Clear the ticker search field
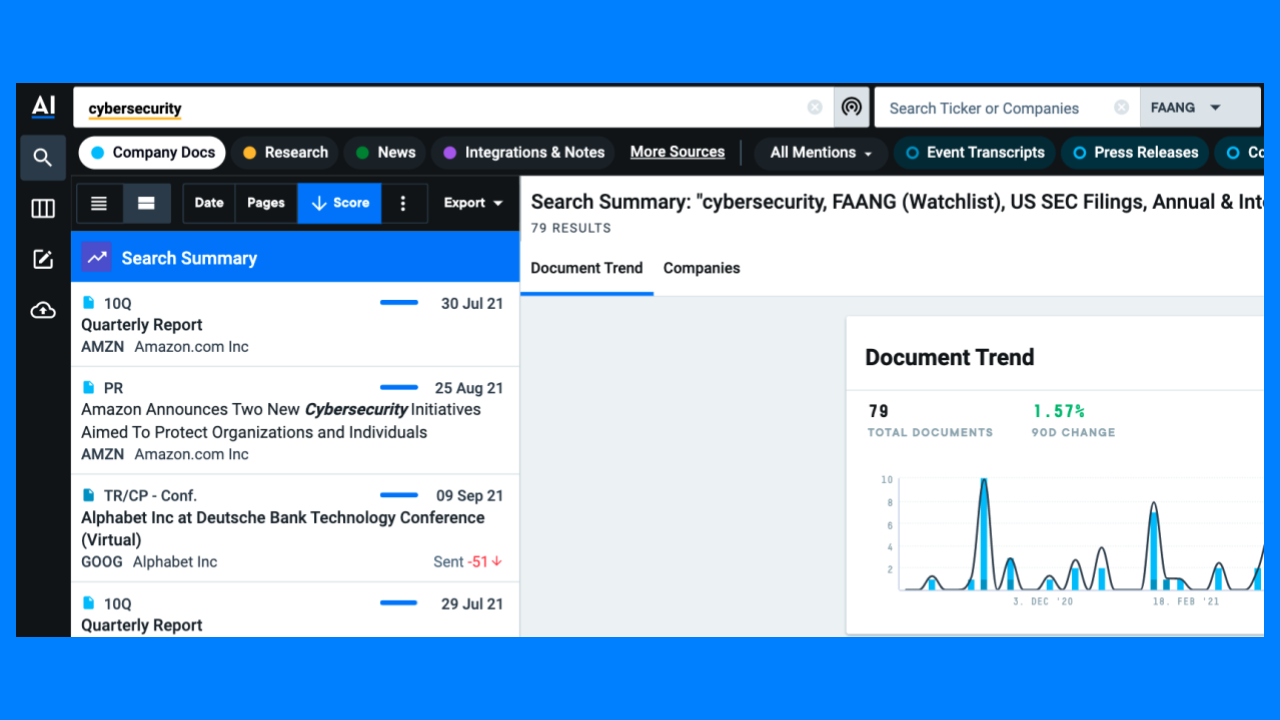Viewport: 1280px width, 720px height. click(x=1122, y=107)
